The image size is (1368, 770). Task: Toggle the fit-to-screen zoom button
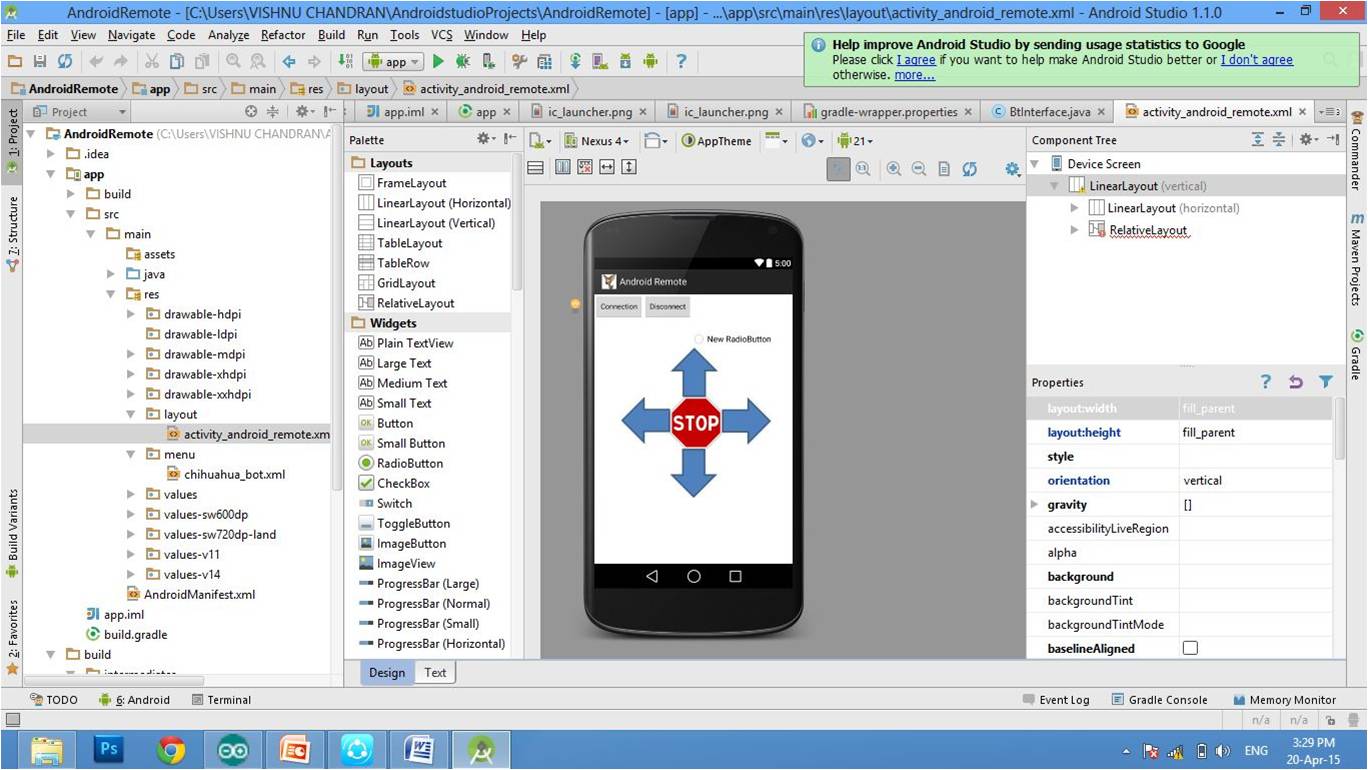[838, 169]
